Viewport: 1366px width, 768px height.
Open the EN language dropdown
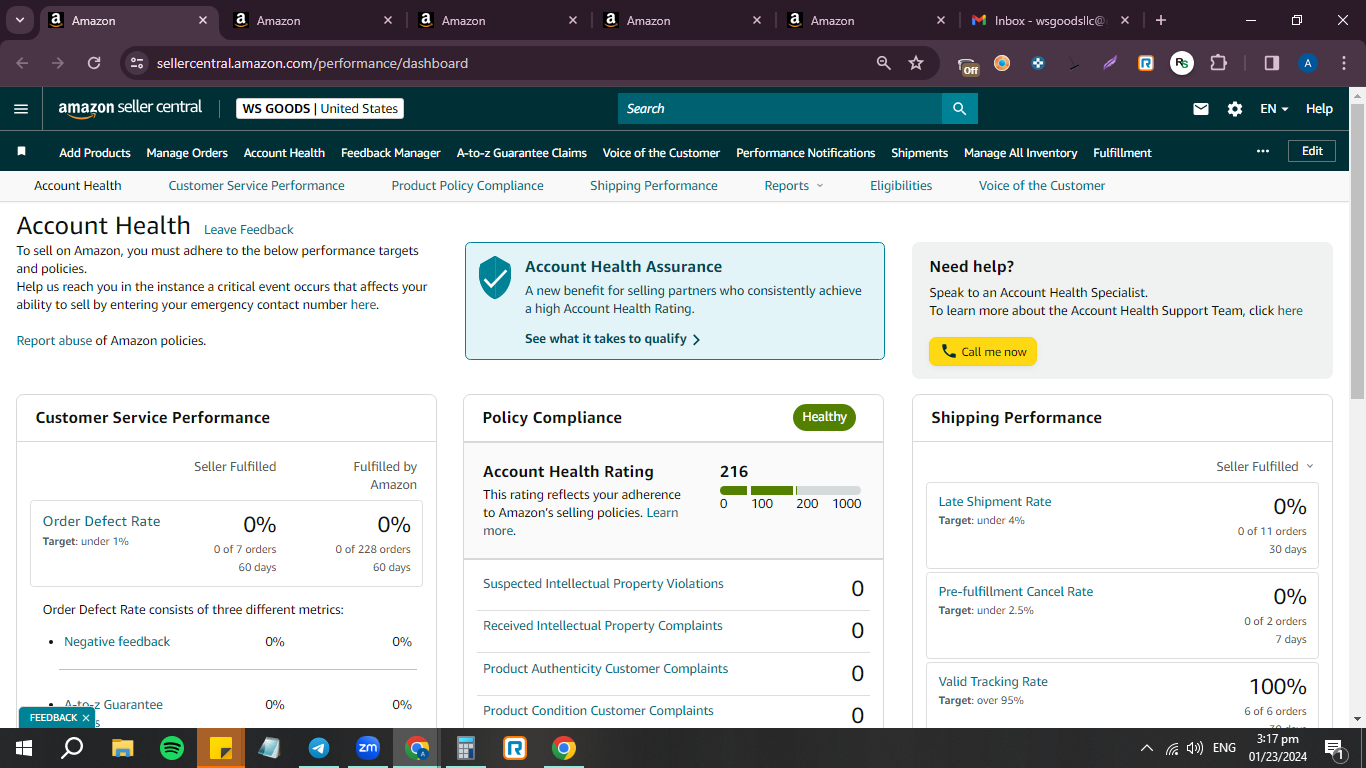point(1274,109)
